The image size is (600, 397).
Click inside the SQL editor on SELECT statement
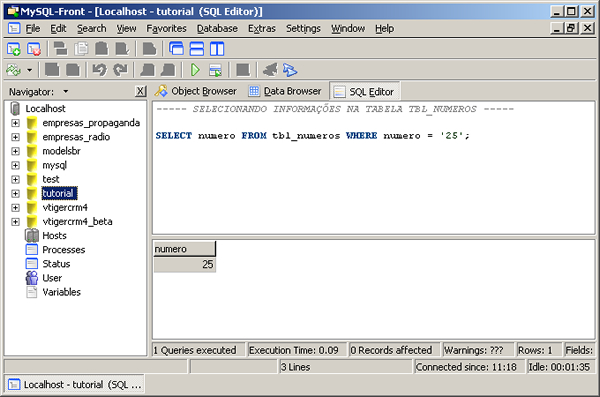tap(312, 136)
